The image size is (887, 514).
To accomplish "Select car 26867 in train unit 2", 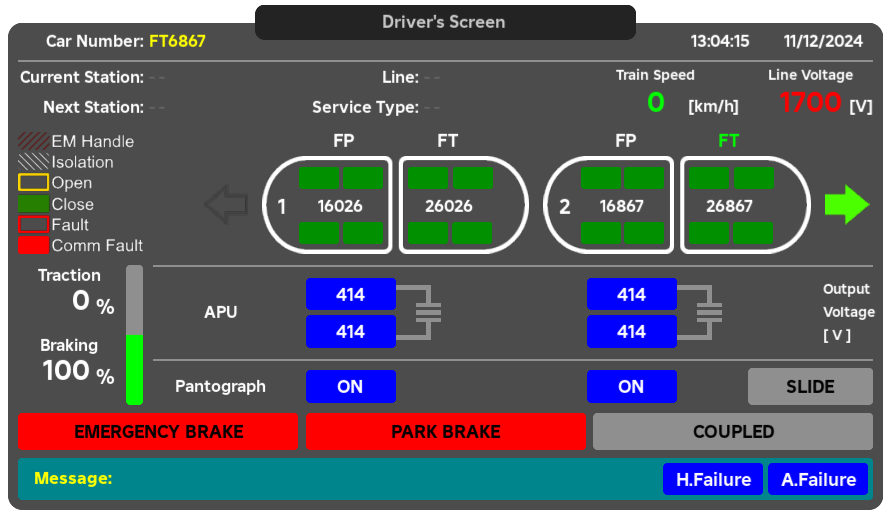I will pos(745,205).
